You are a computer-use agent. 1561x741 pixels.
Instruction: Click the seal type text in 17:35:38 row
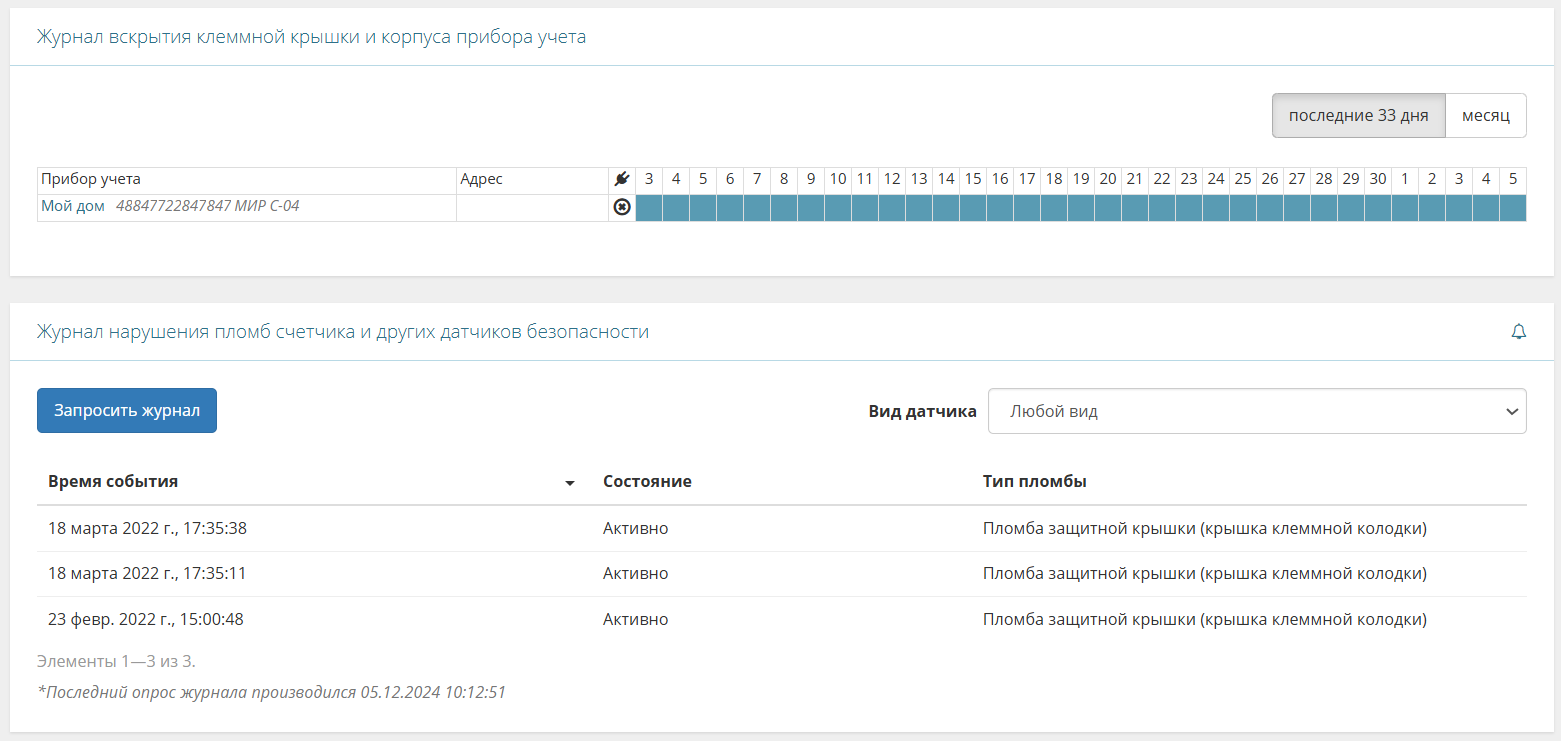tap(1205, 528)
